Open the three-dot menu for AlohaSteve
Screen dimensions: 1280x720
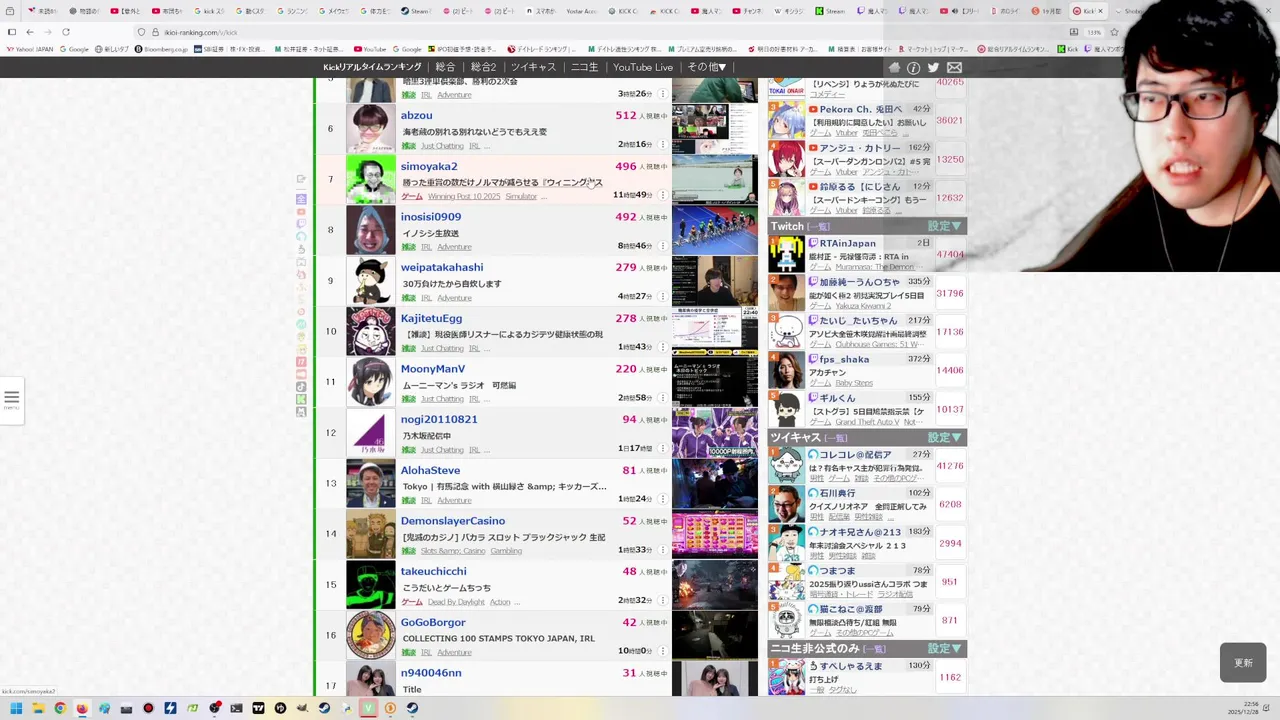tap(662, 499)
